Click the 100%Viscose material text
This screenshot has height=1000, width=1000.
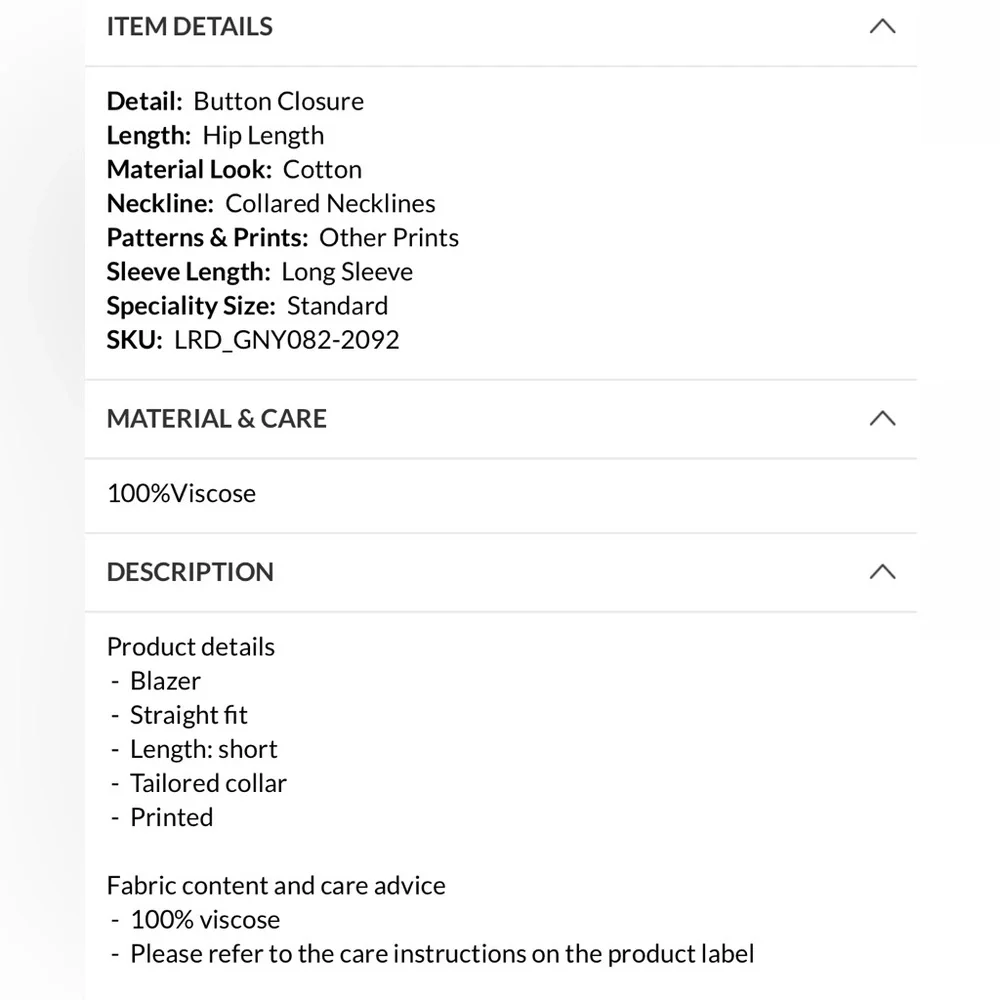pos(181,494)
